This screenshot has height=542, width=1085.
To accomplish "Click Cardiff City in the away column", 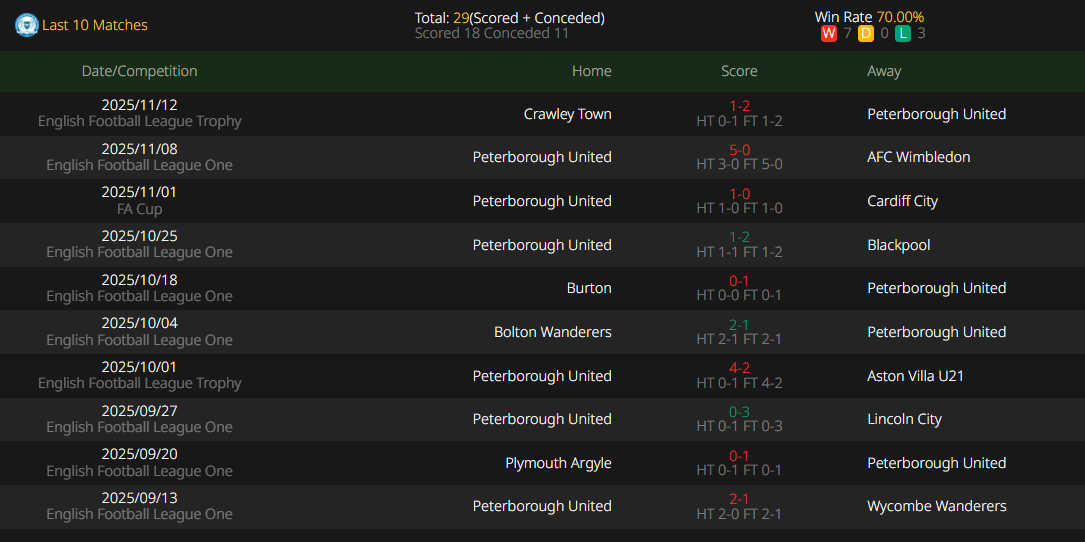I will click(902, 201).
